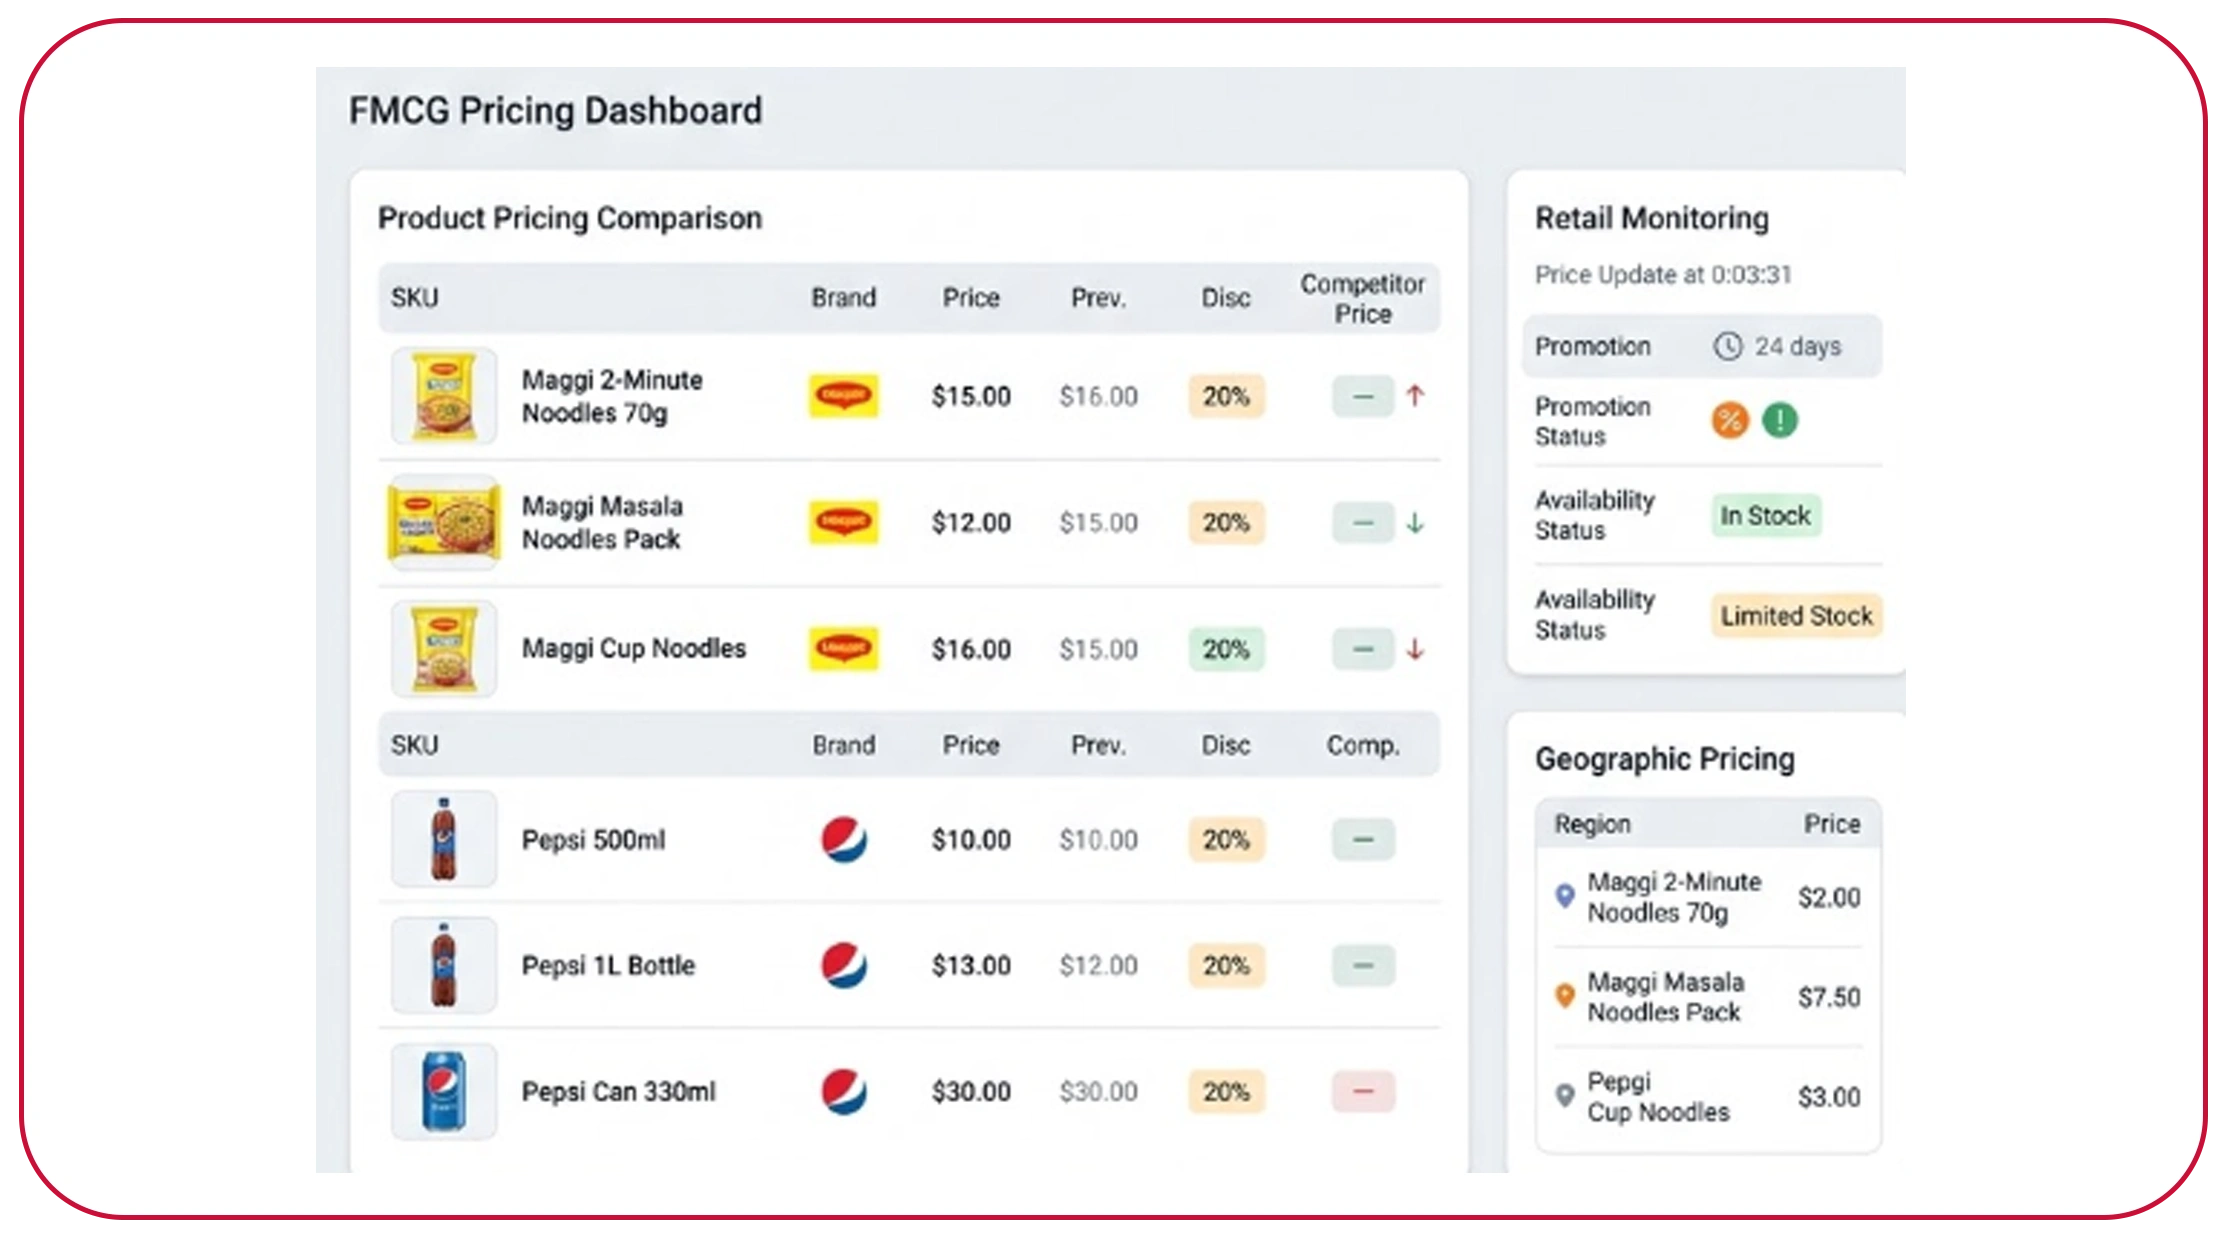Click the competitor price dash for Maggi 2-Minute Noodles
2223x1240 pixels.
point(1362,396)
